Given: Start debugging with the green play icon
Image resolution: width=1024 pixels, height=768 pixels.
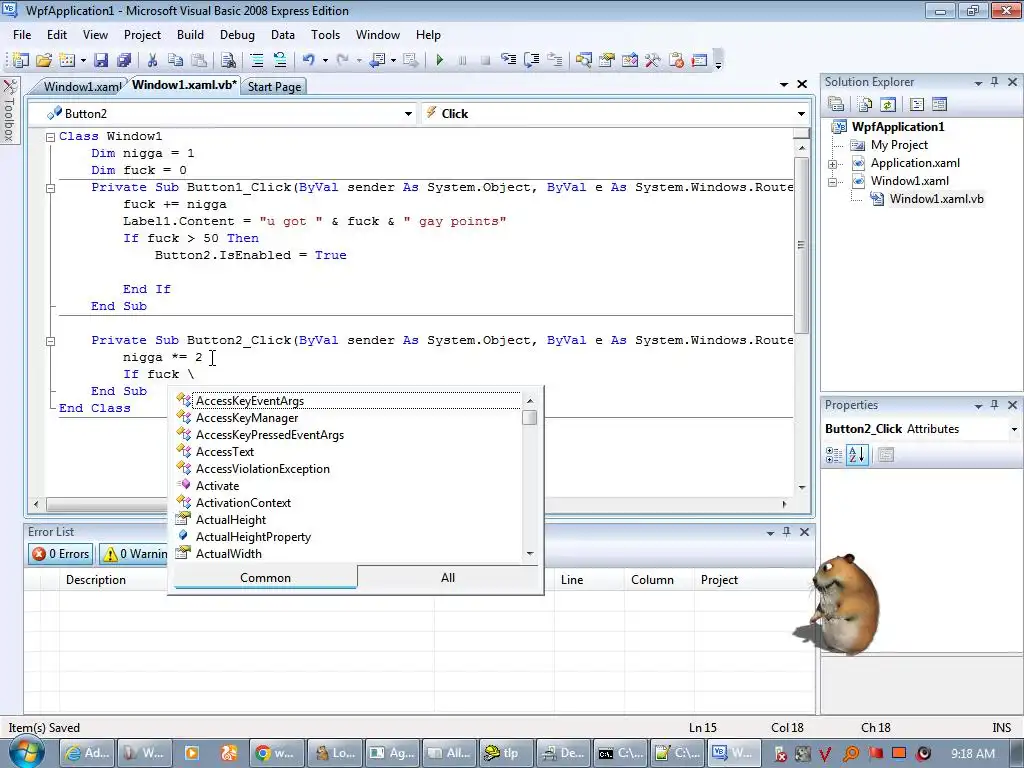Looking at the screenshot, I should click(x=440, y=60).
